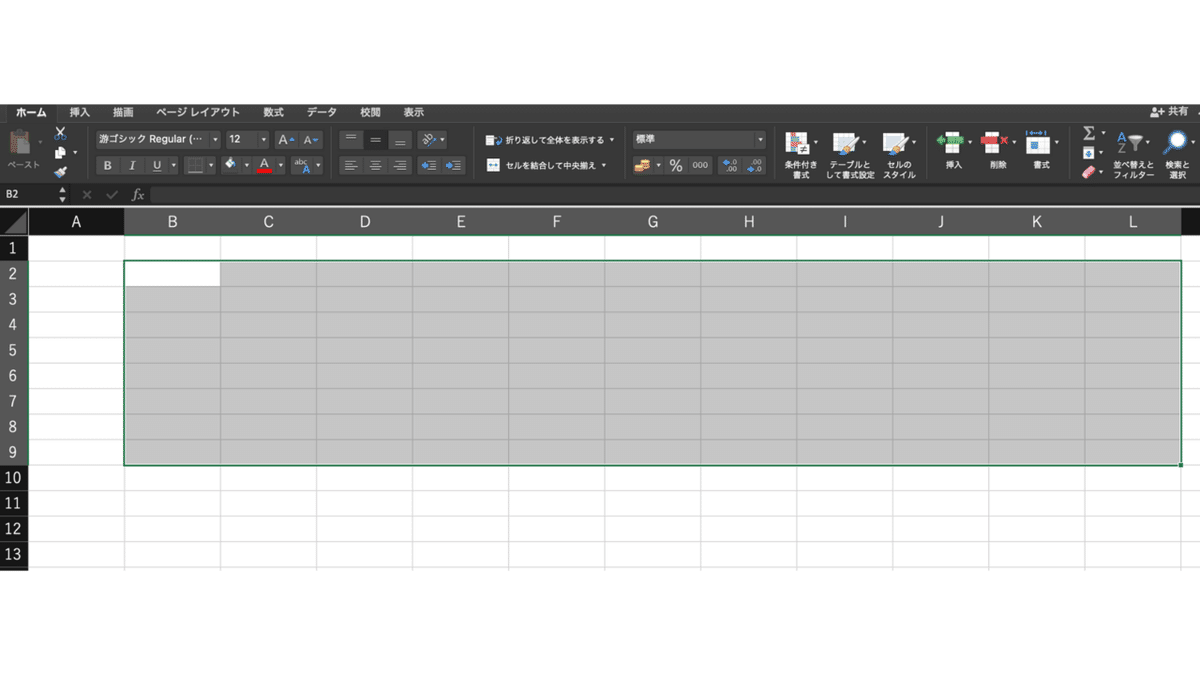Toggle top vertical alignment
The image size is (1200, 675).
(x=350, y=140)
